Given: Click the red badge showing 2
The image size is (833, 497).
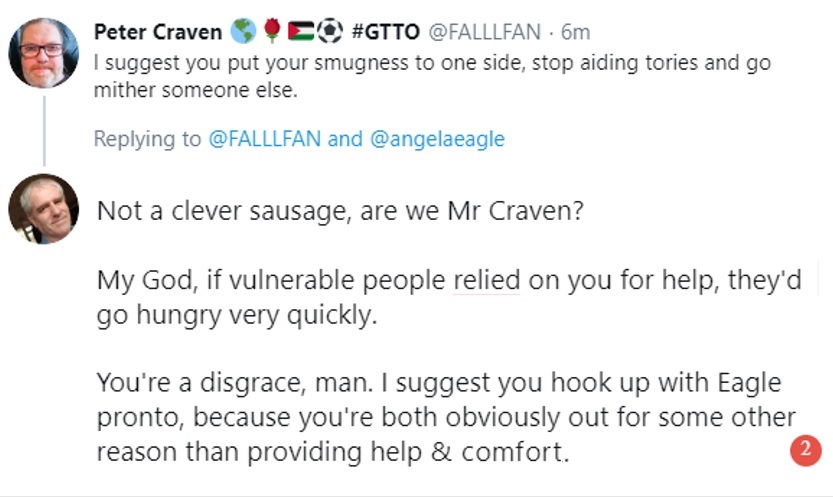Looking at the screenshot, I should (x=806, y=450).
